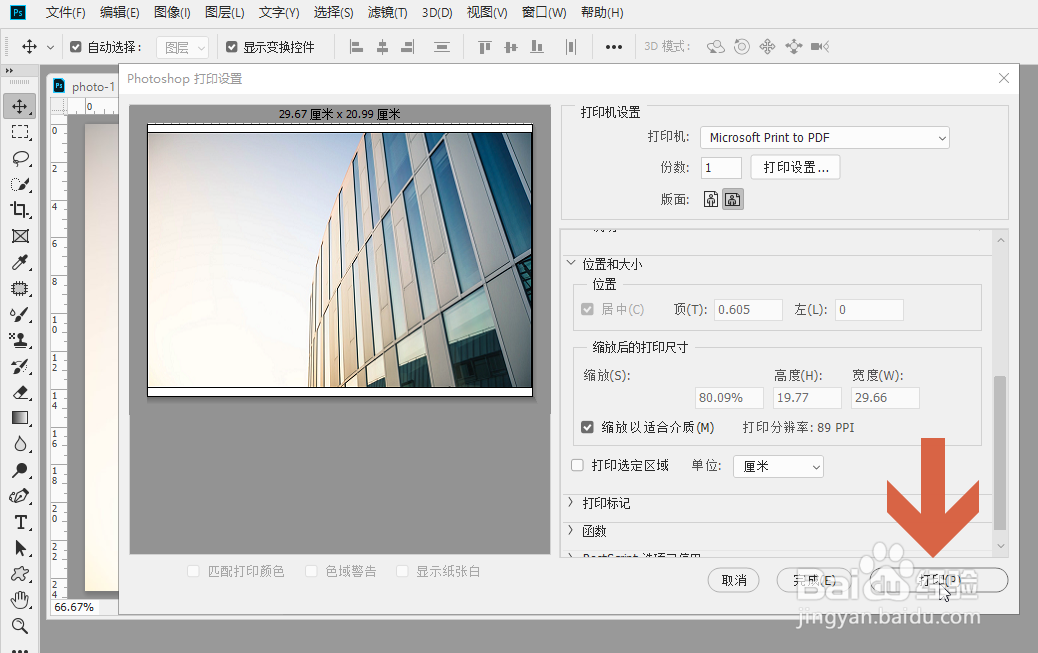Select the History Brush tool

coord(20,366)
